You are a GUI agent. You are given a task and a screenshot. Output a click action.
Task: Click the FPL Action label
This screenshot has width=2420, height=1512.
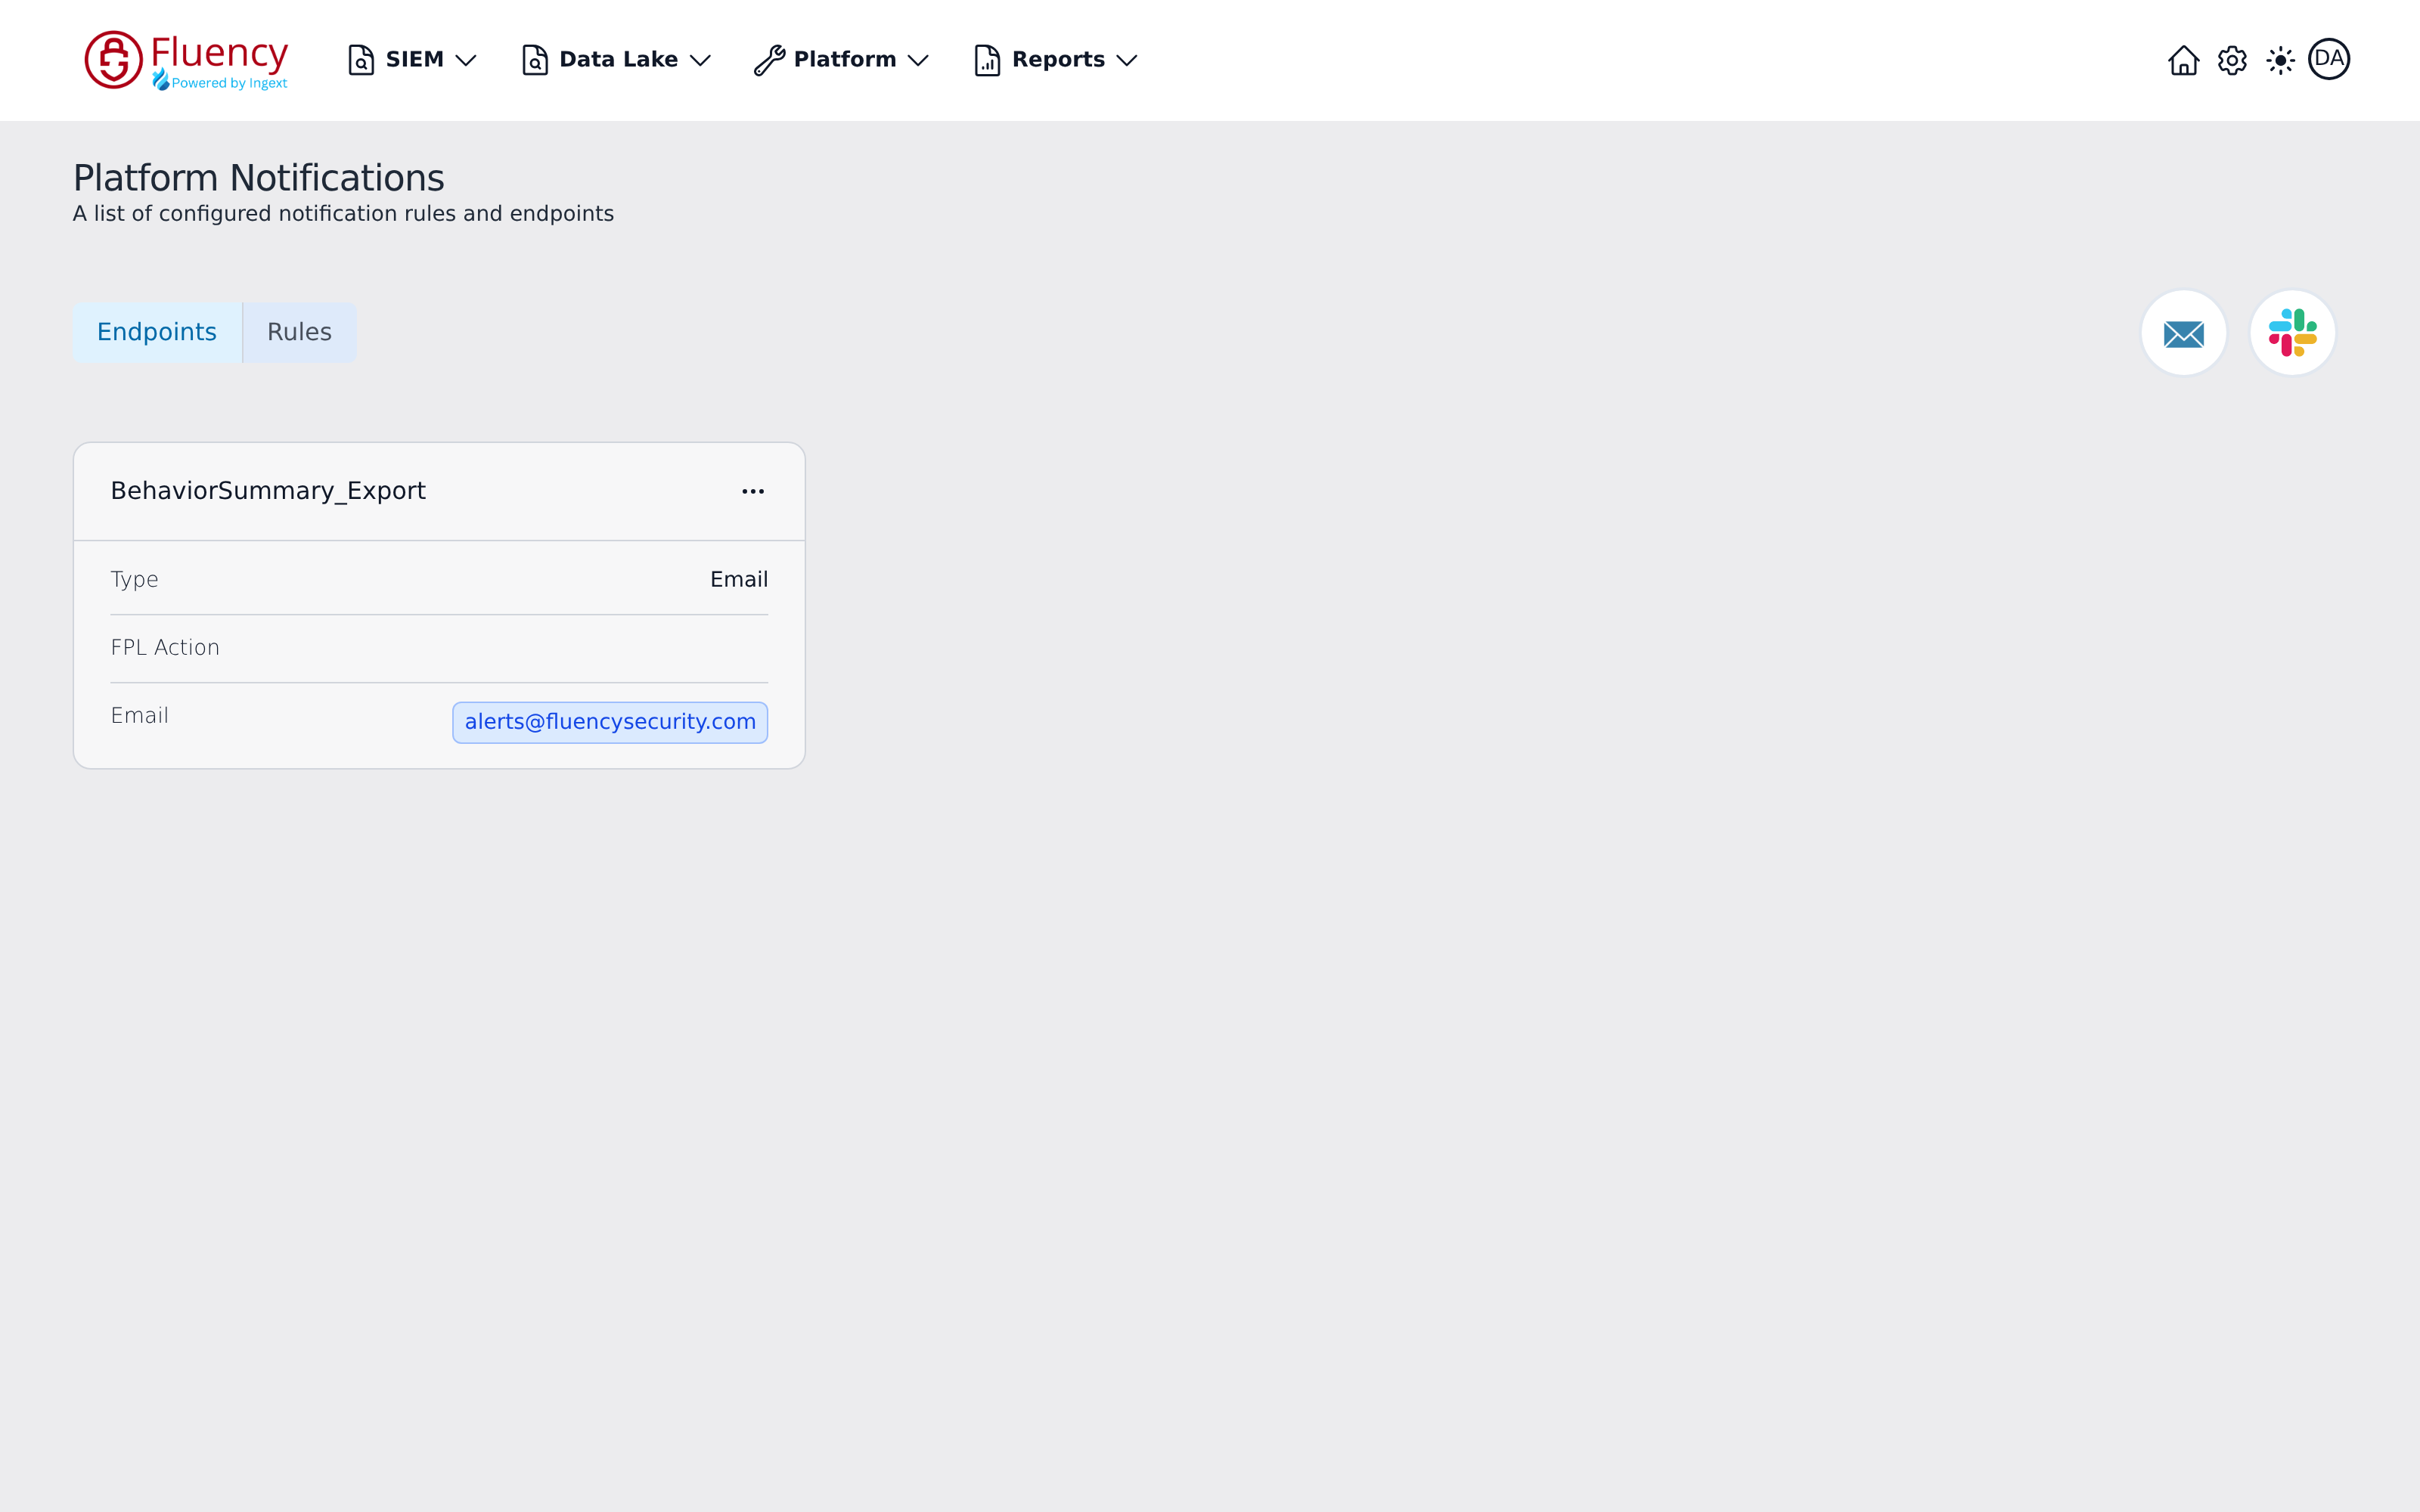pyautogui.click(x=165, y=647)
